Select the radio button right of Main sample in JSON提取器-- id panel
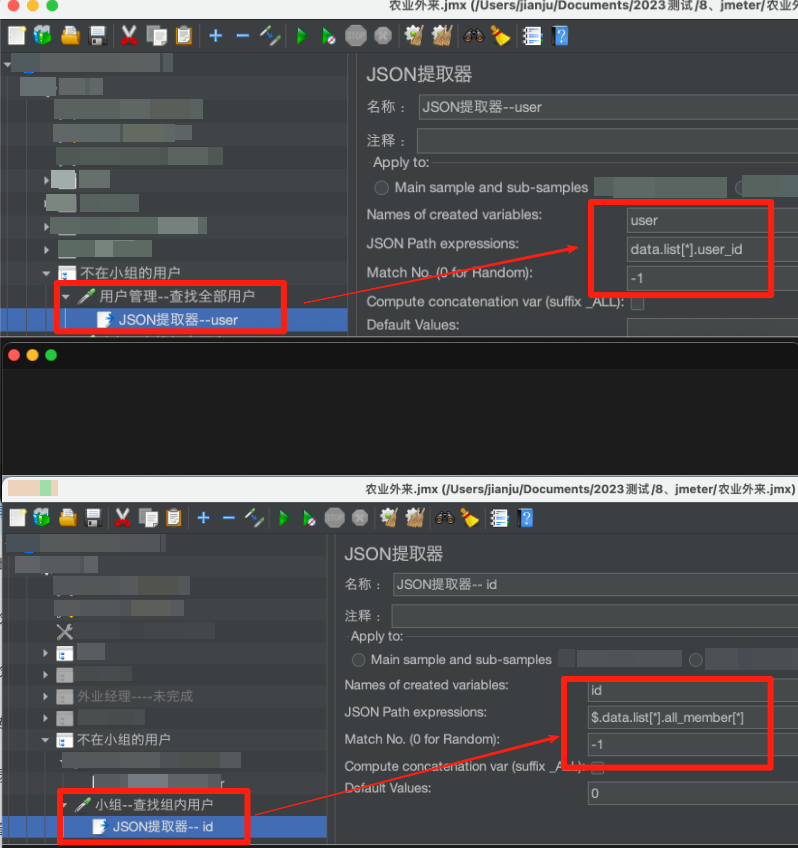 [696, 660]
